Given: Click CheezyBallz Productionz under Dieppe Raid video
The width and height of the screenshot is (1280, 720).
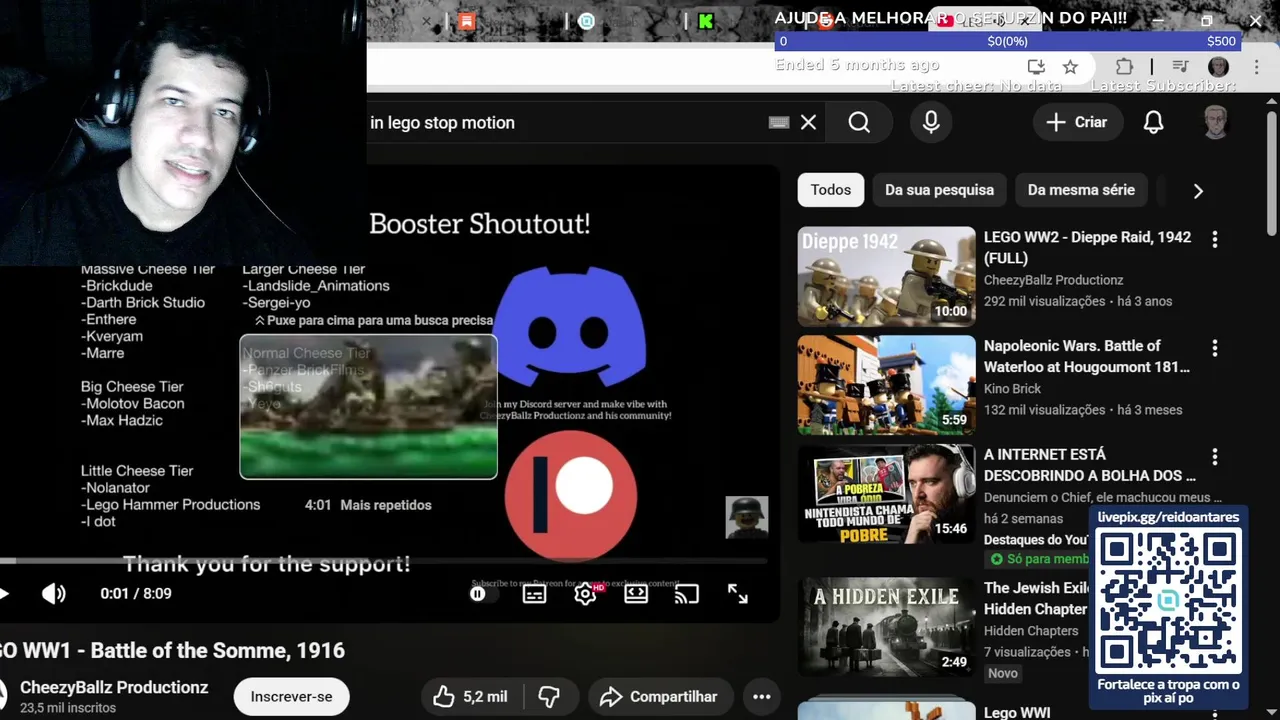Looking at the screenshot, I should coord(1053,280).
